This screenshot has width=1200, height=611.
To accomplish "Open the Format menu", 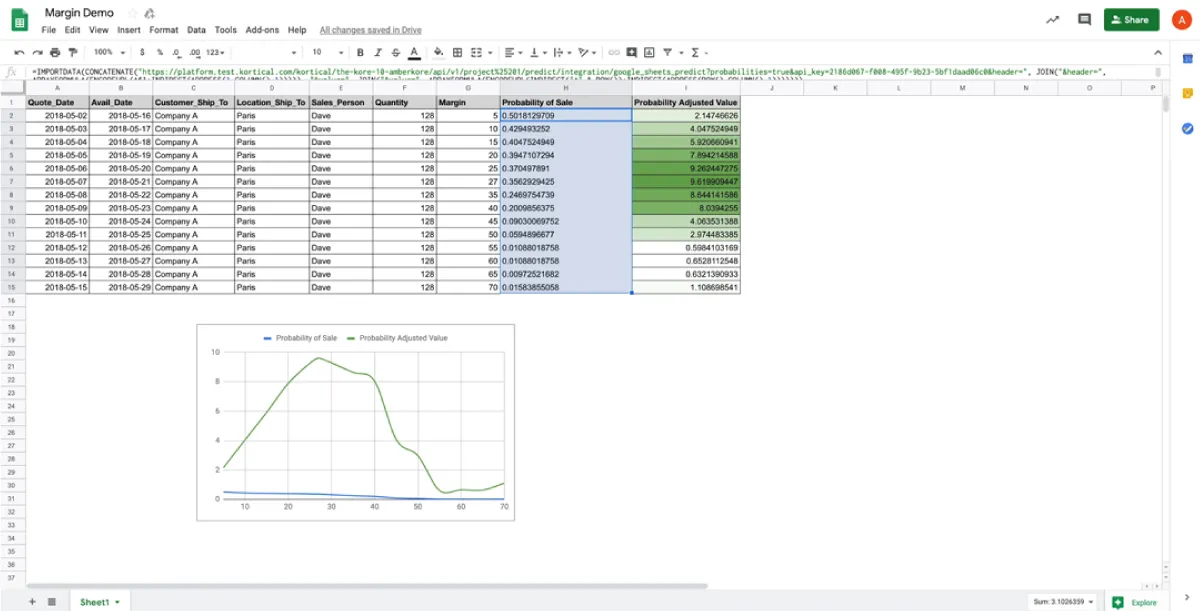I will click(164, 30).
